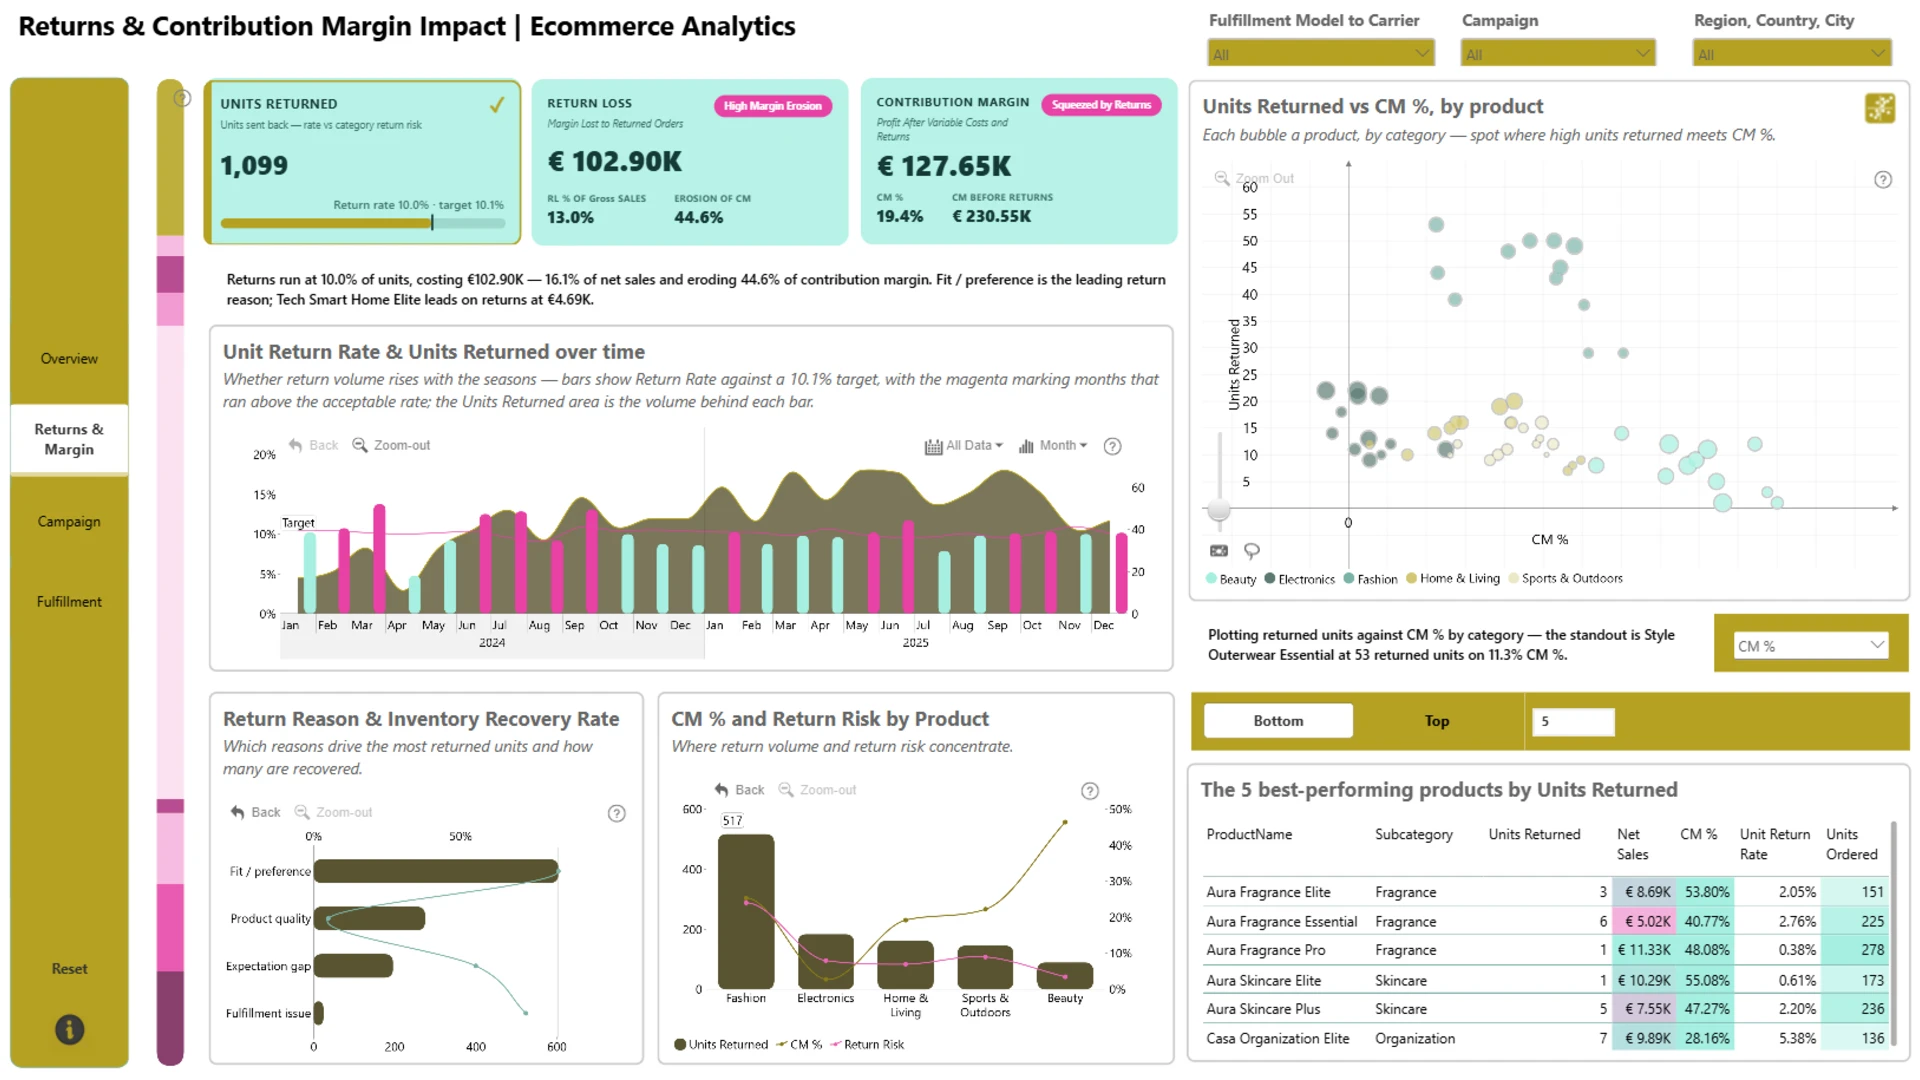Click help icon on Return Rate chart
Screen dimensions: 1920x1080
[x=1112, y=446]
